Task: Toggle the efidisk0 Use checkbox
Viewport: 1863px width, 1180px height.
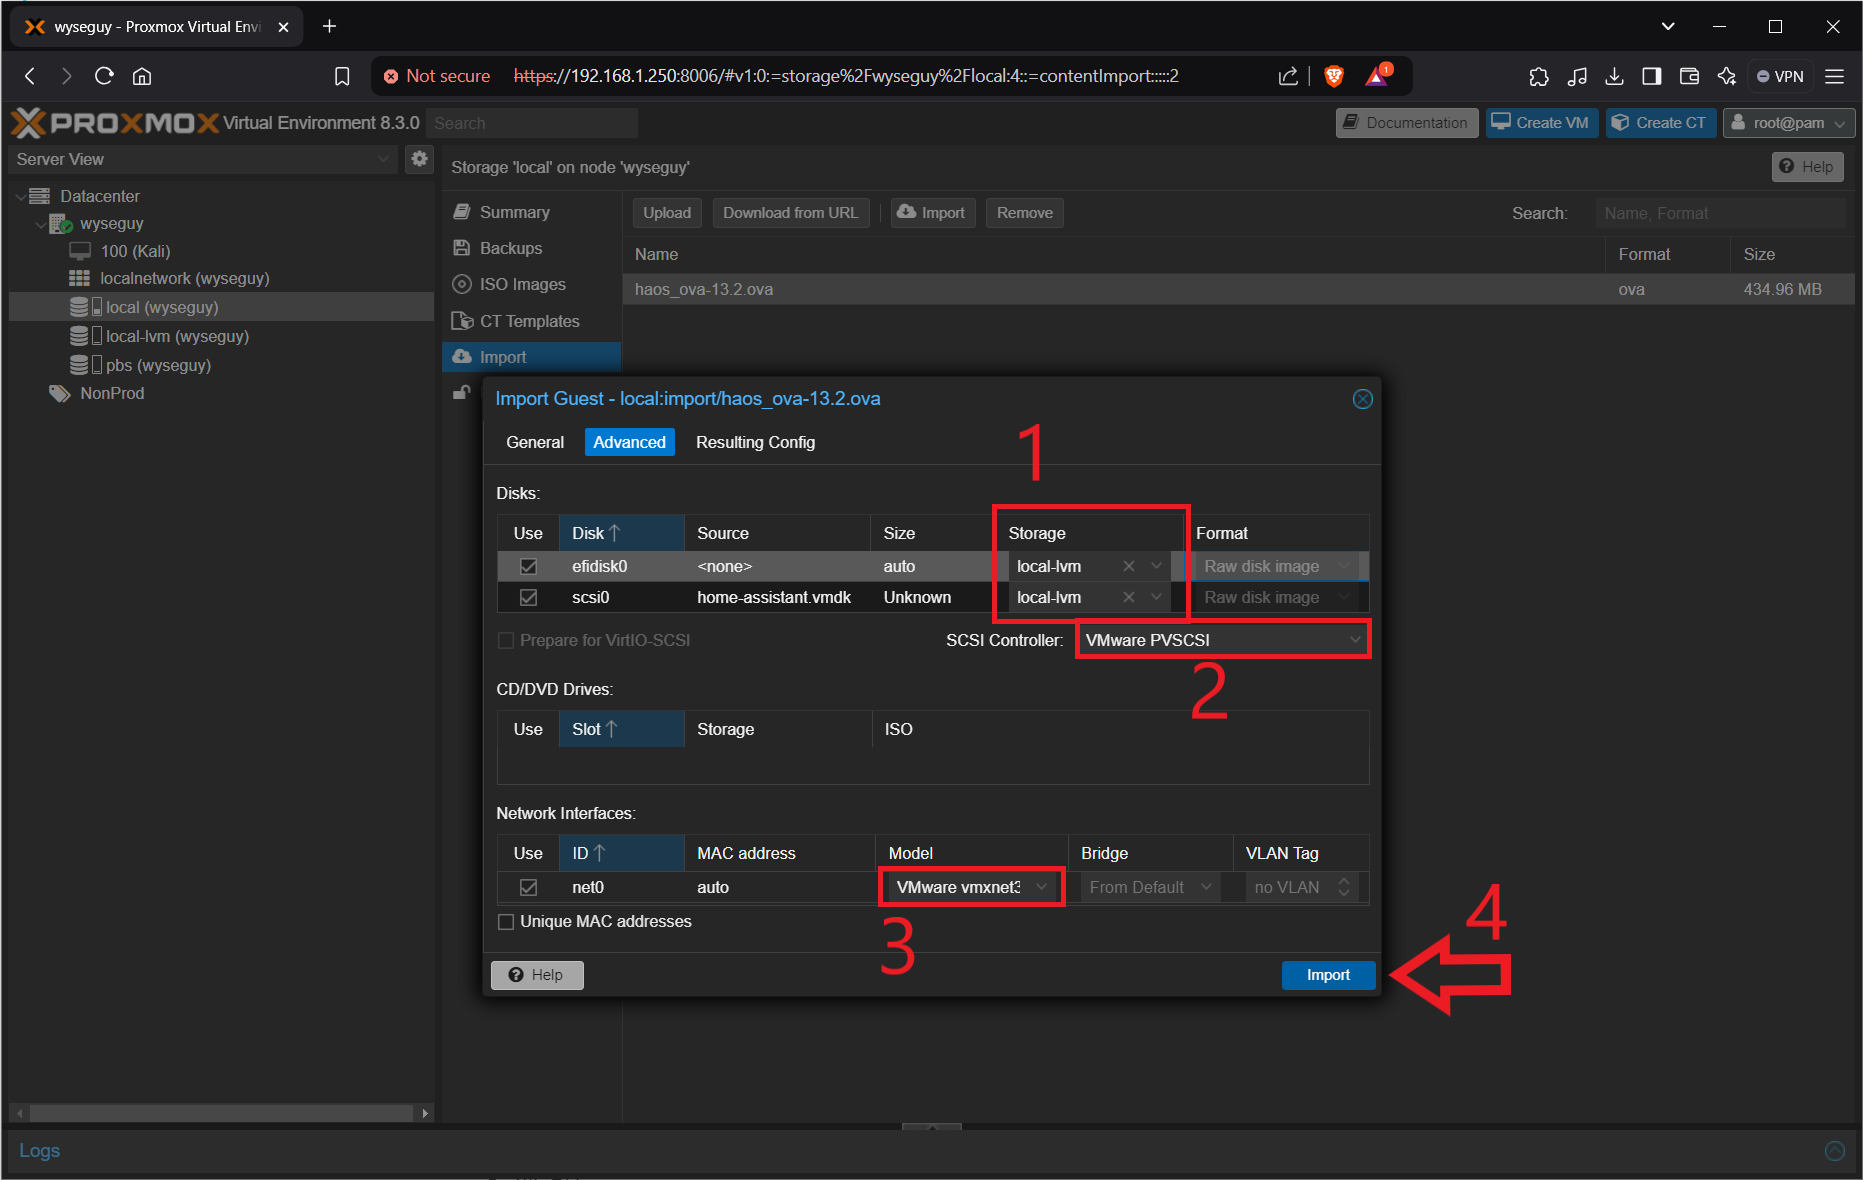Action: pyautogui.click(x=528, y=566)
